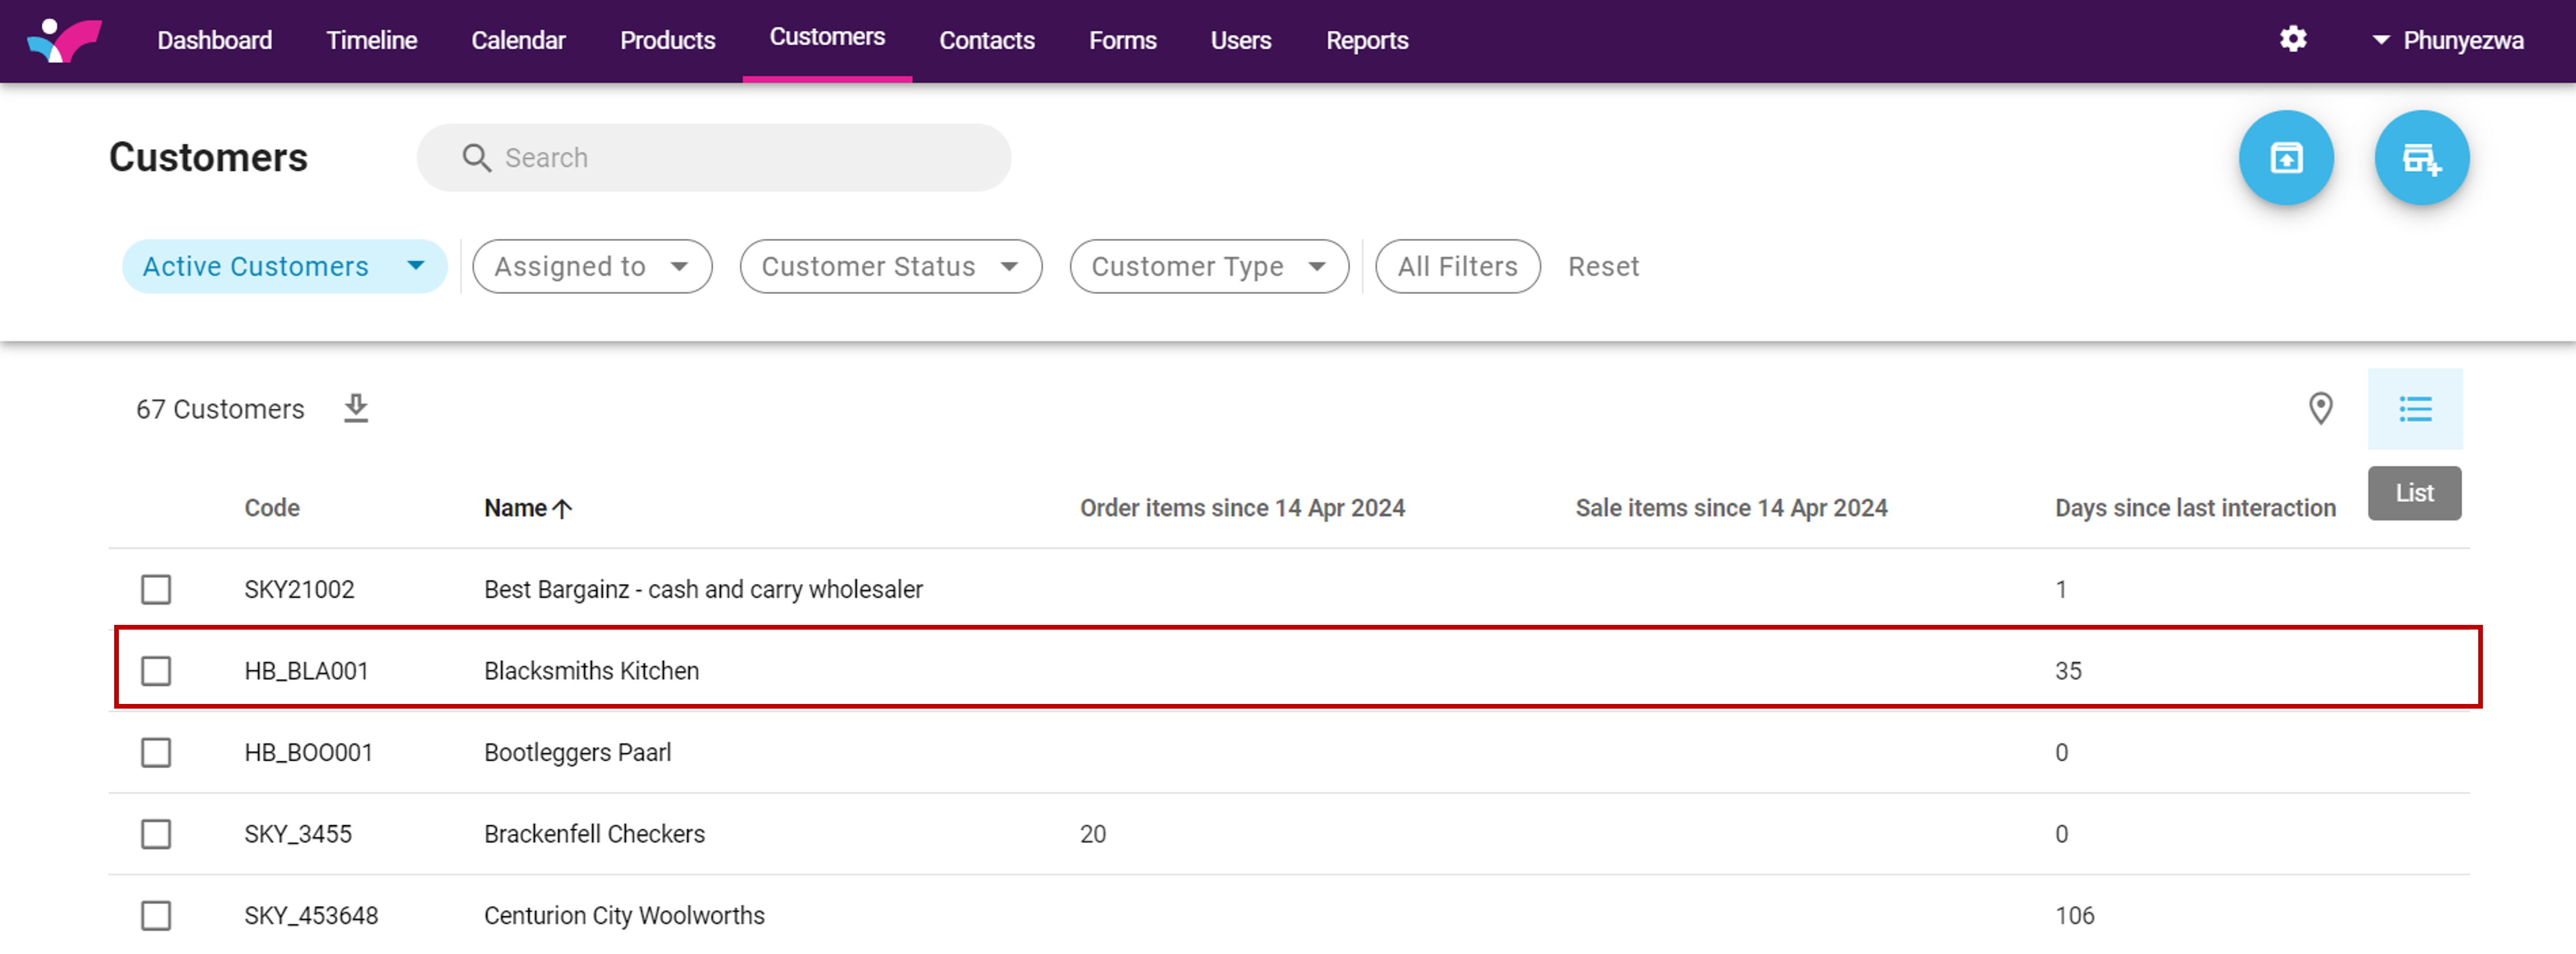Click the app logo in header
The image size is (2576, 954).
[x=65, y=40]
